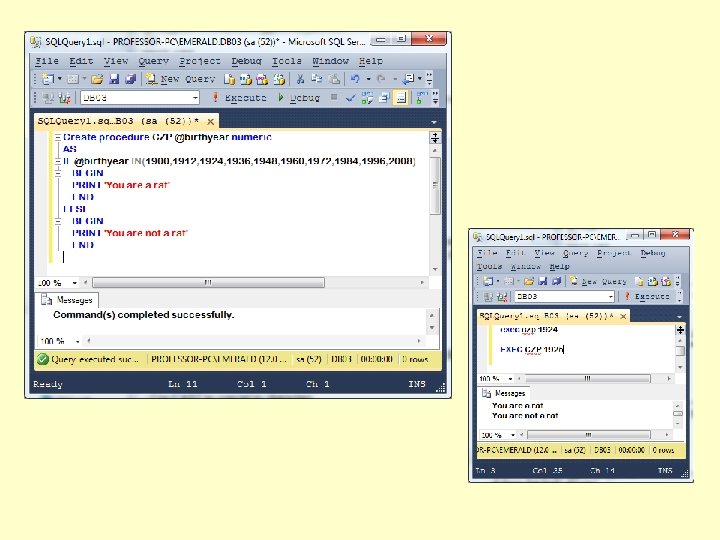Click 'Query executed suc...' status text
Image resolution: width=720 pixels, height=540 pixels.
[95, 360]
